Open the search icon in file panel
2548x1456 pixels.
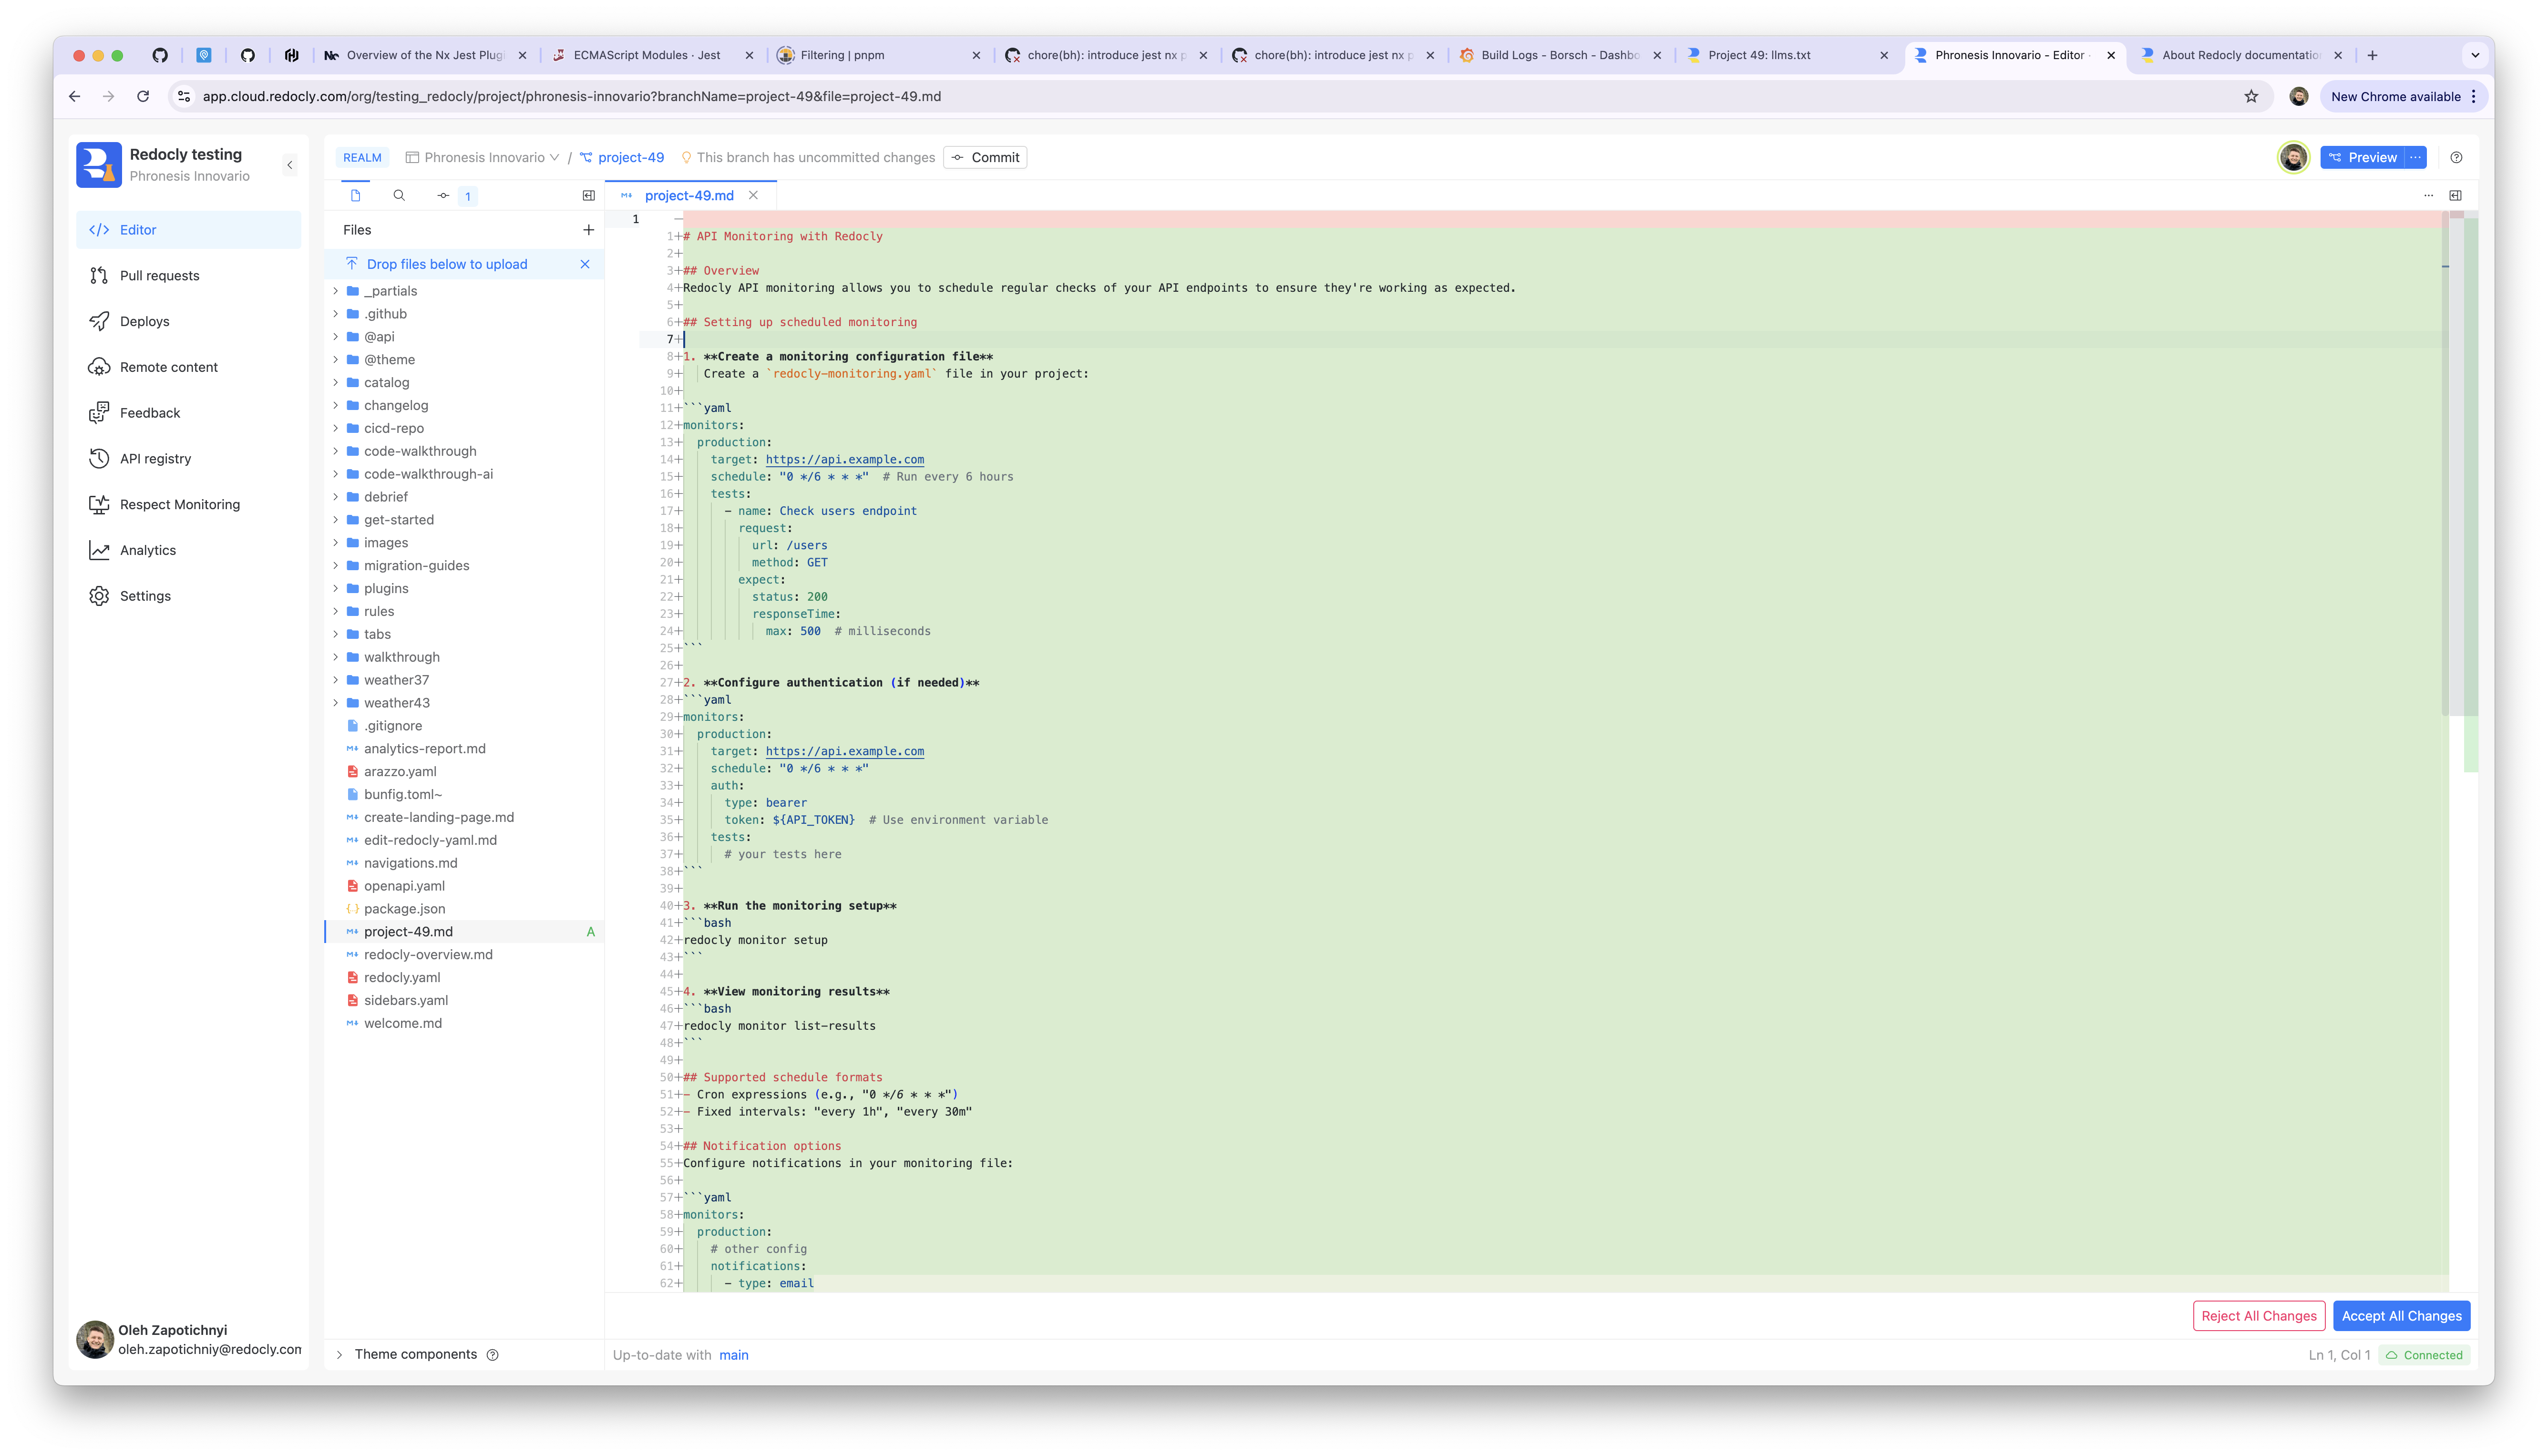(x=399, y=196)
